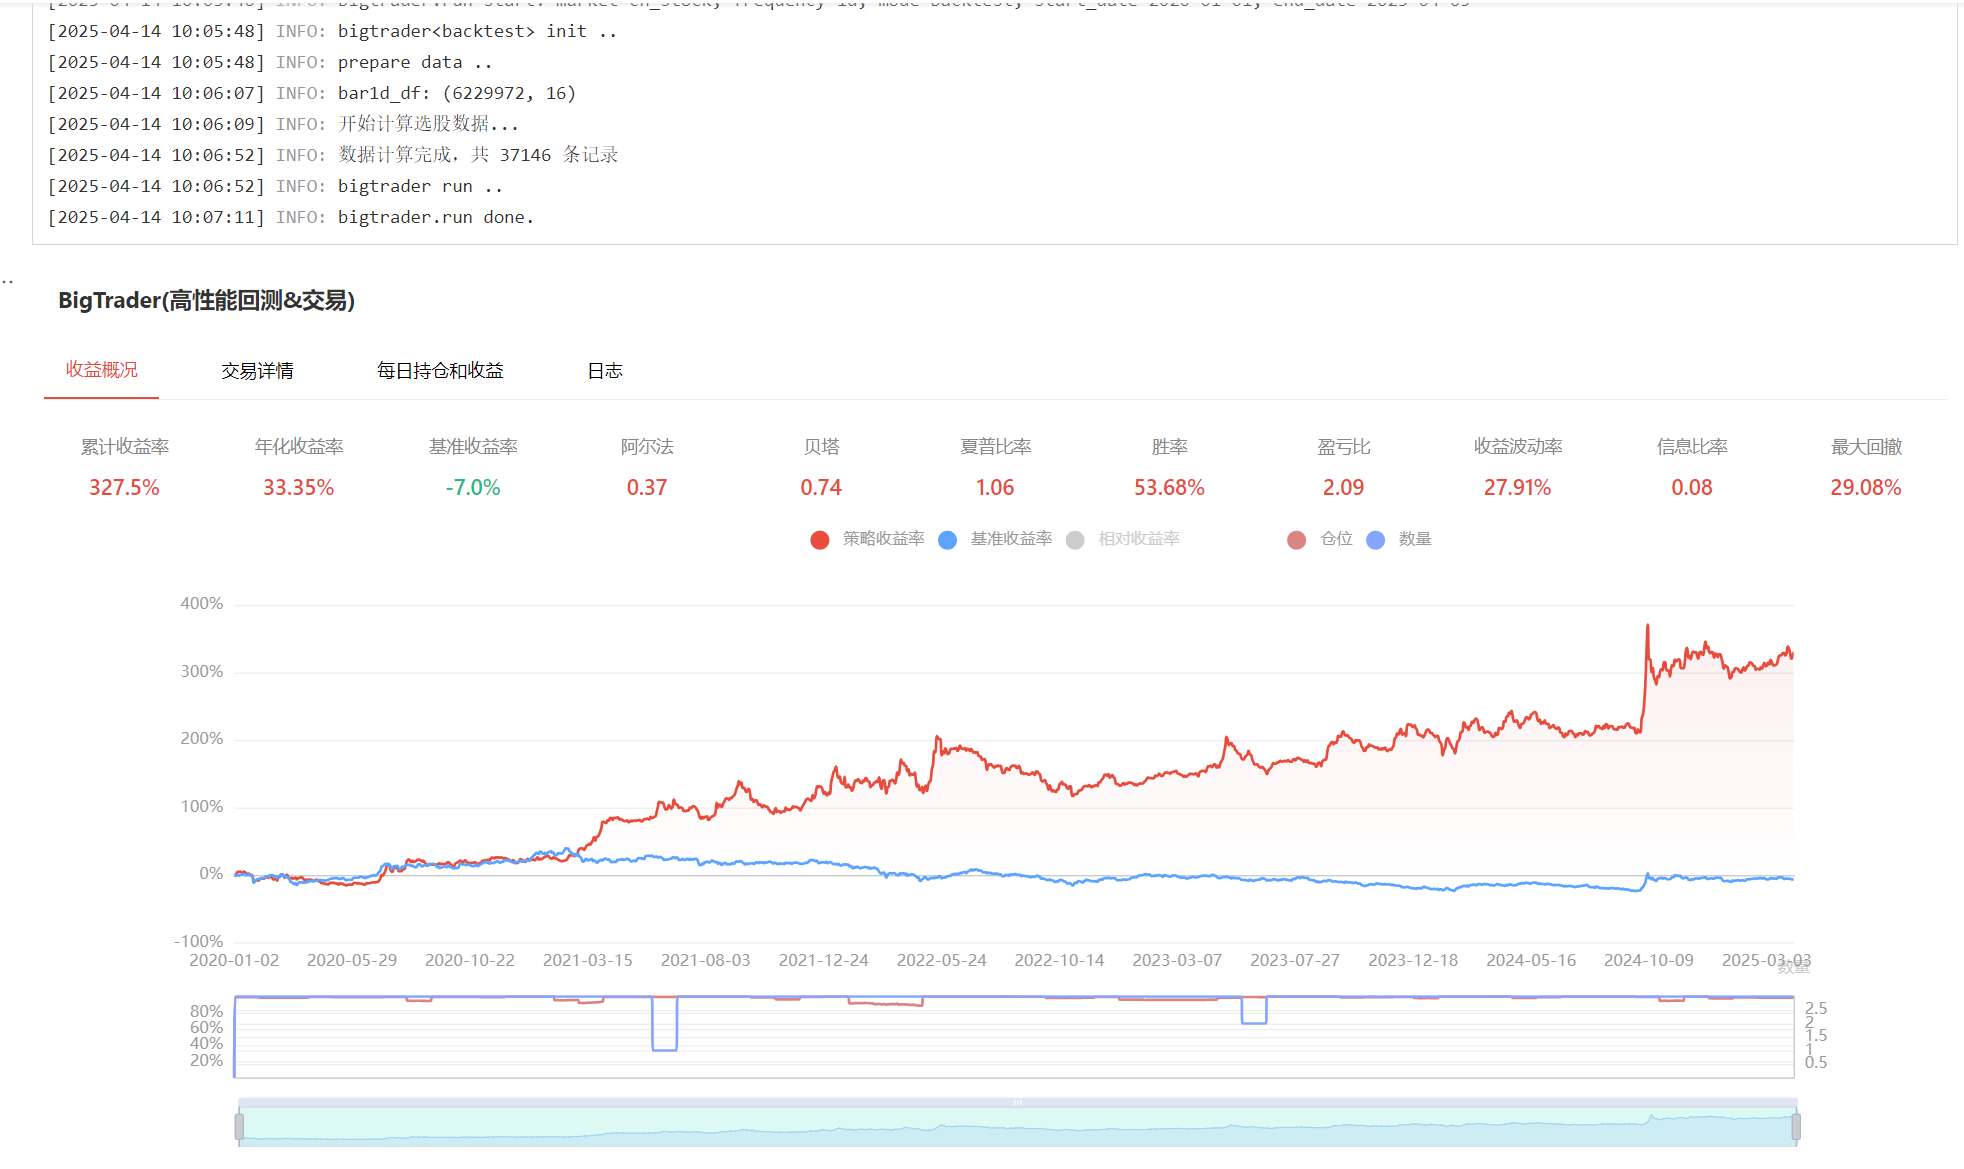This screenshot has width=1964, height=1169.
Task: Click the 'bigtrader.run done.' log line
Action: click(x=435, y=217)
